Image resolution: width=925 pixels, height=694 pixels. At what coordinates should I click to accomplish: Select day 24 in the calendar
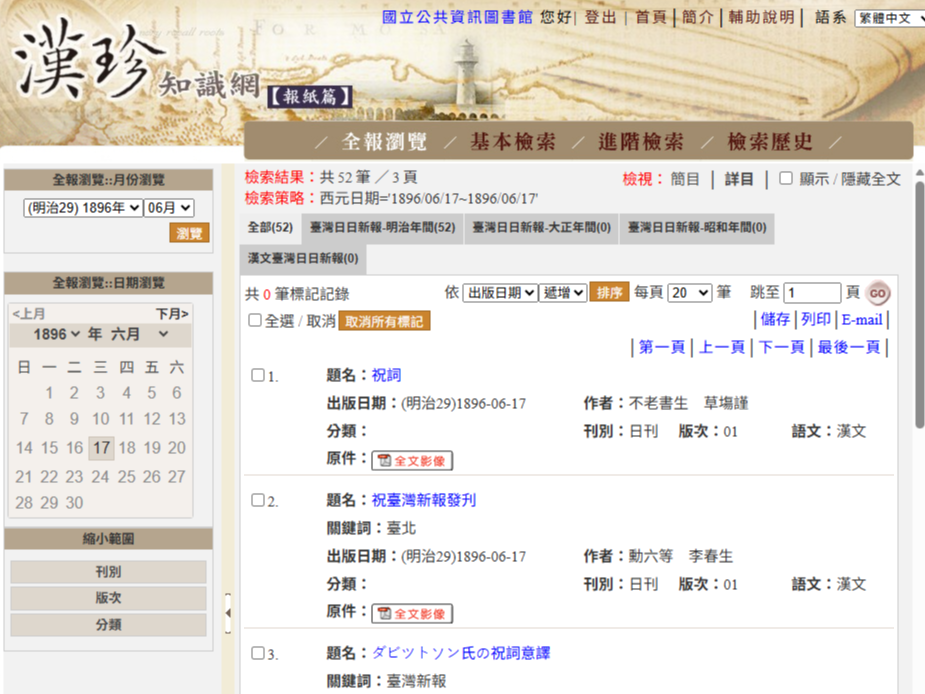point(100,476)
